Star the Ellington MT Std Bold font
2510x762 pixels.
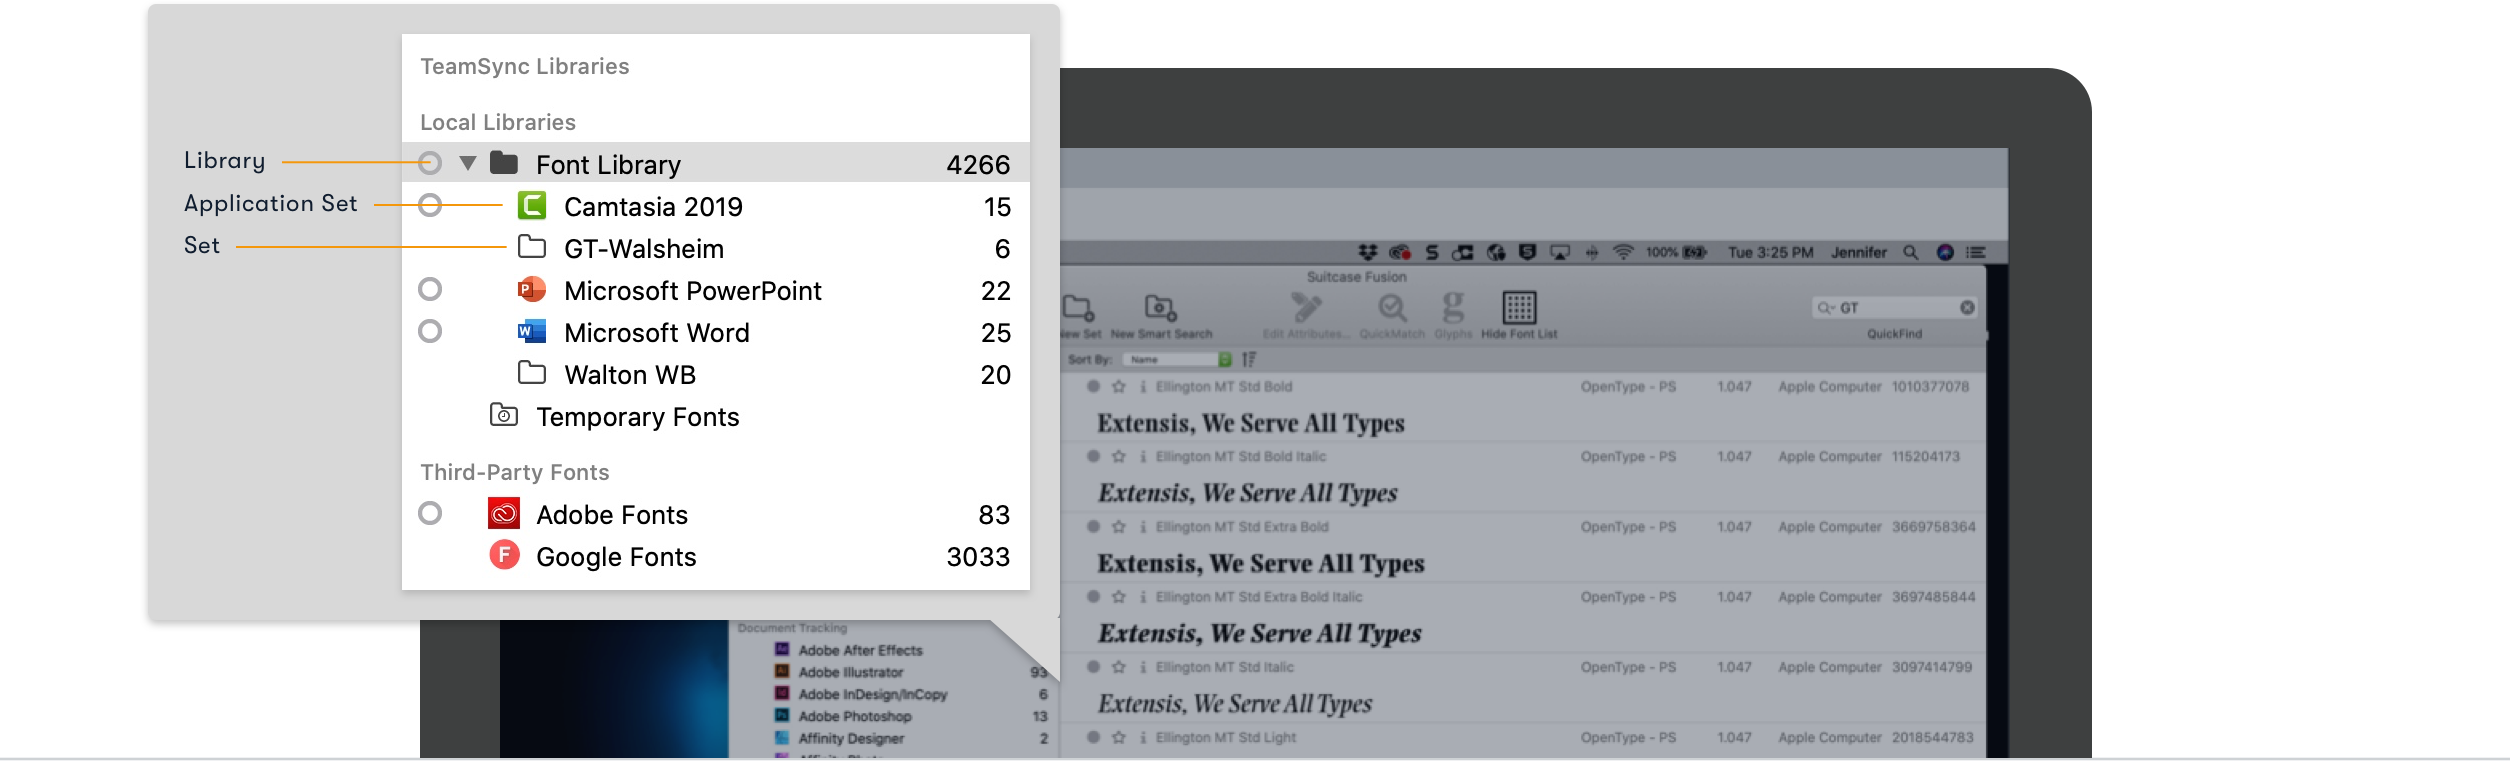click(1119, 387)
